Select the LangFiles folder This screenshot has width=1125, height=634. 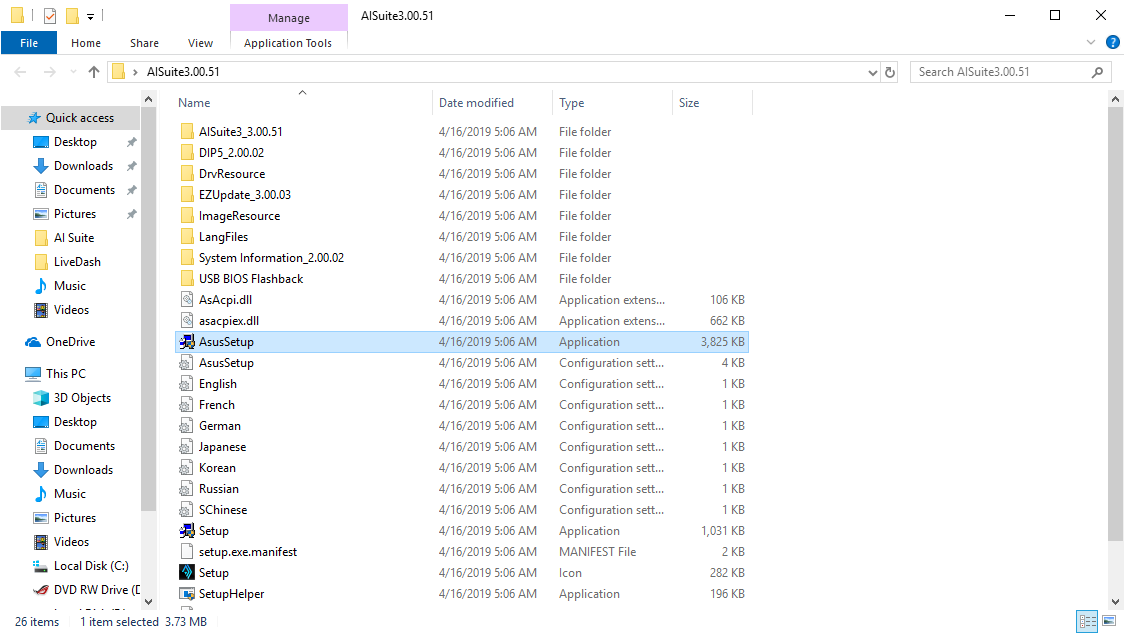(x=223, y=237)
